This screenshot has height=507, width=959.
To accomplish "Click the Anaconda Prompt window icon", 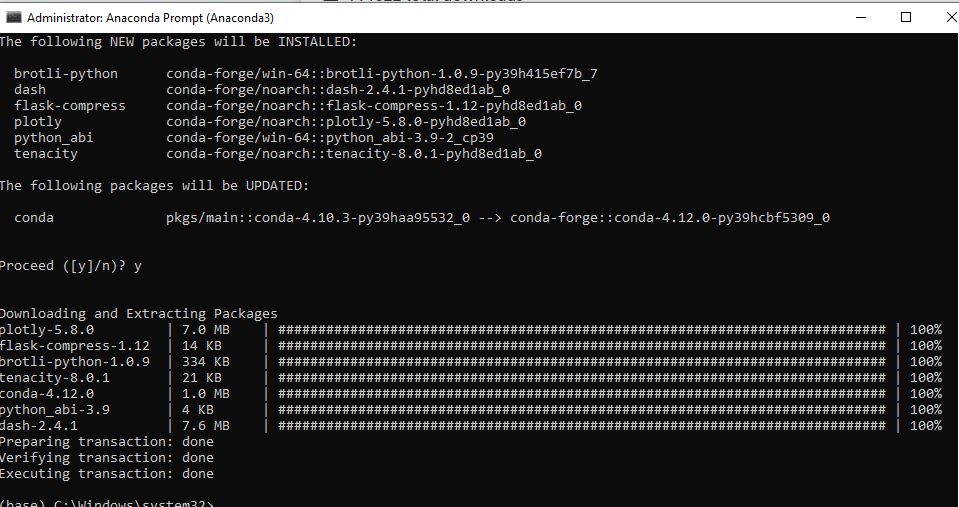I will [13, 17].
